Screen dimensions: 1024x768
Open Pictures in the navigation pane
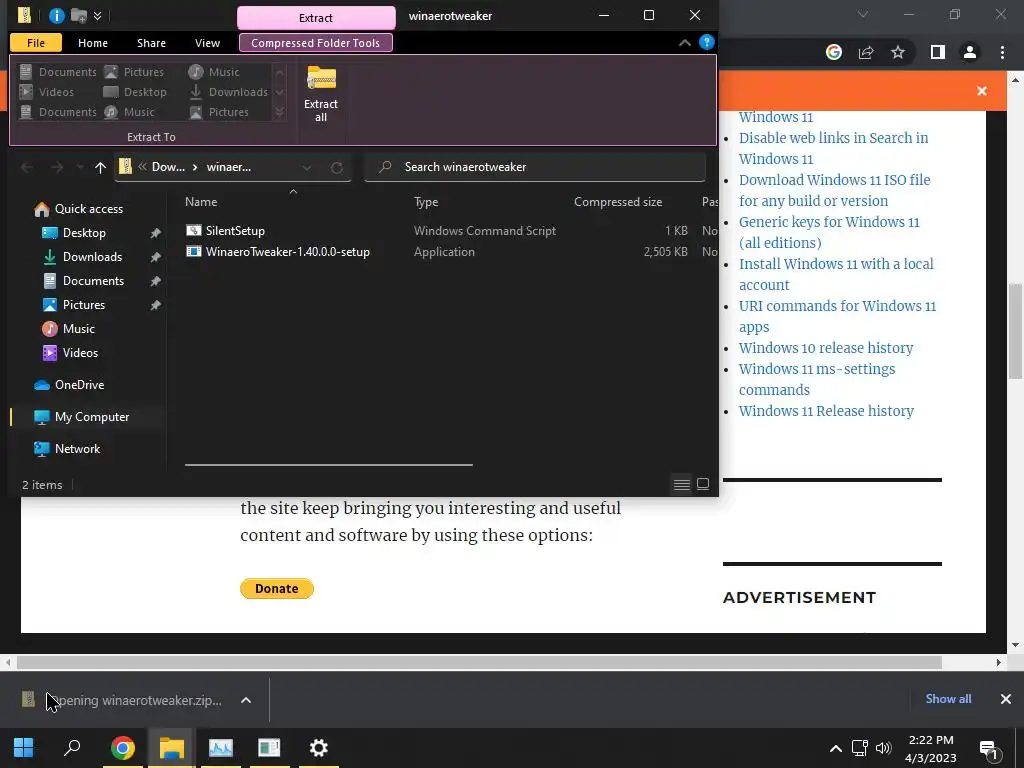click(84, 305)
